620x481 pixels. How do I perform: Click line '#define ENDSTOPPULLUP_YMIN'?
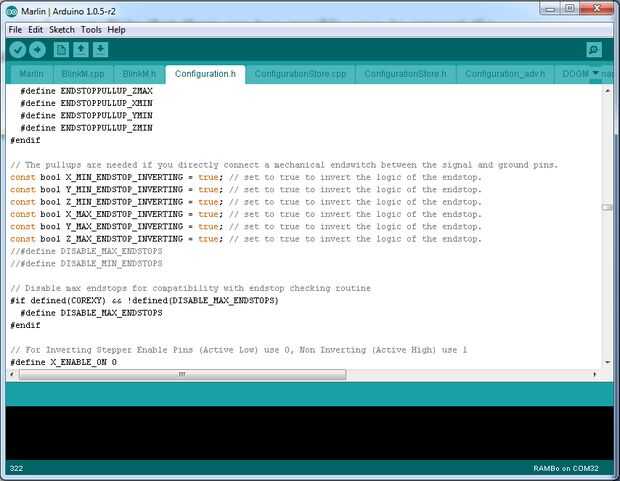[x=86, y=116]
